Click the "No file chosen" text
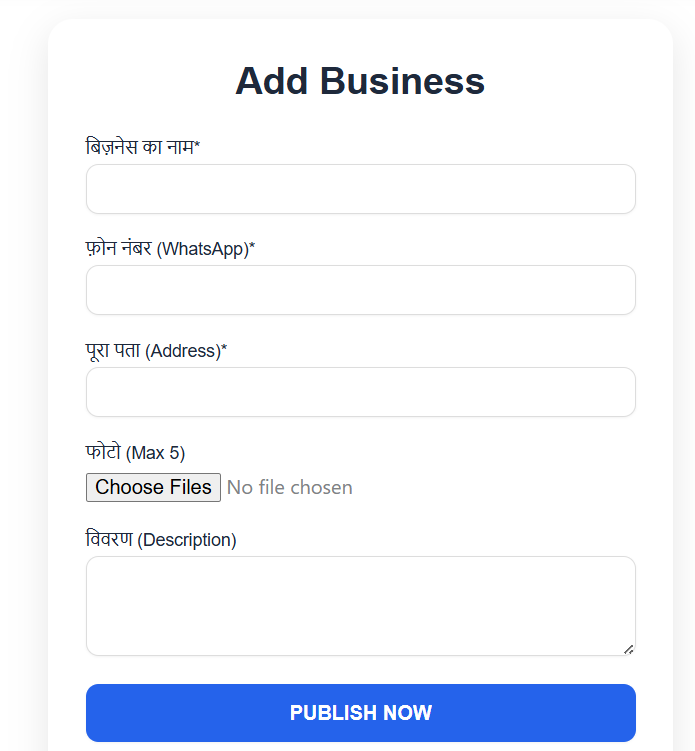 click(x=289, y=487)
